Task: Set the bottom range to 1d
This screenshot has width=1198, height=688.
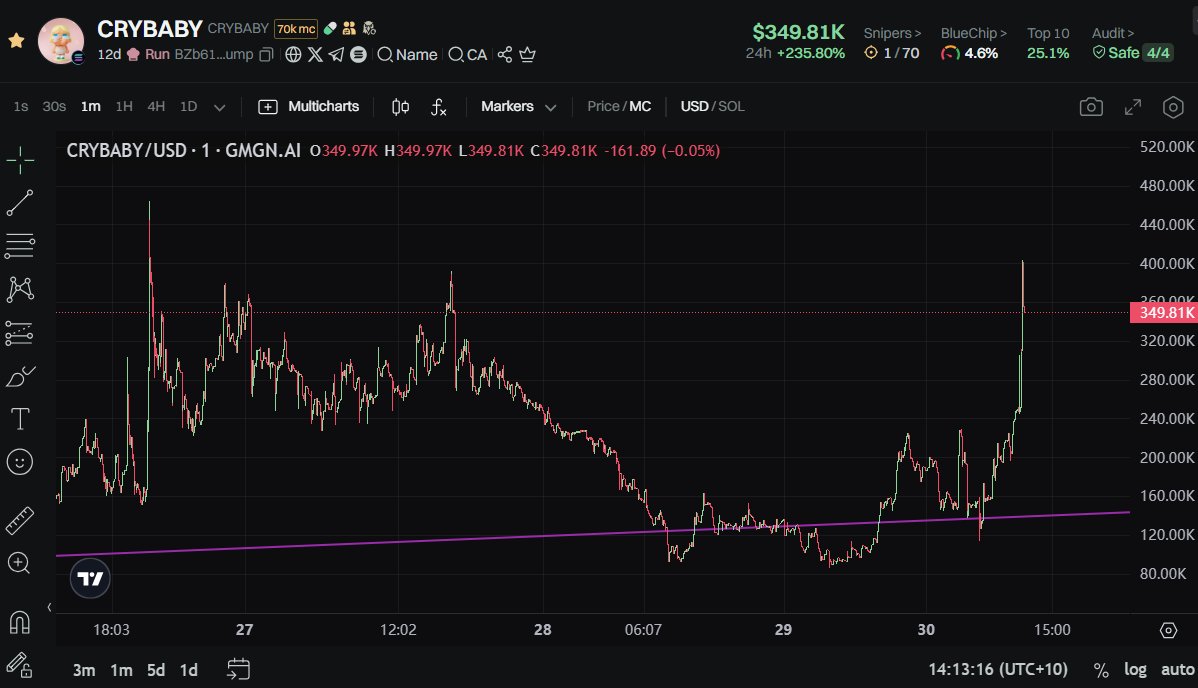Action: click(x=189, y=670)
